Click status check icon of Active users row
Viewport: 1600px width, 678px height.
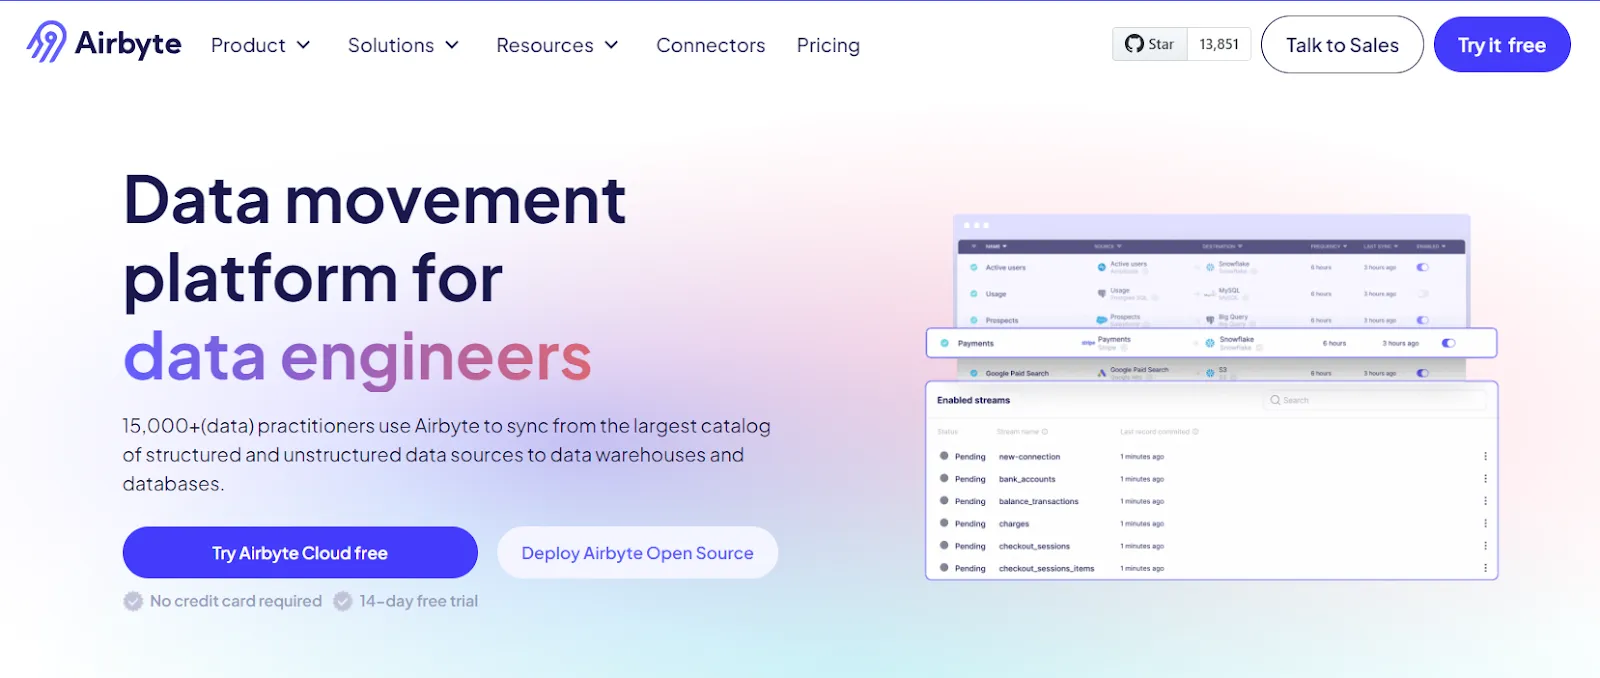[x=974, y=267]
